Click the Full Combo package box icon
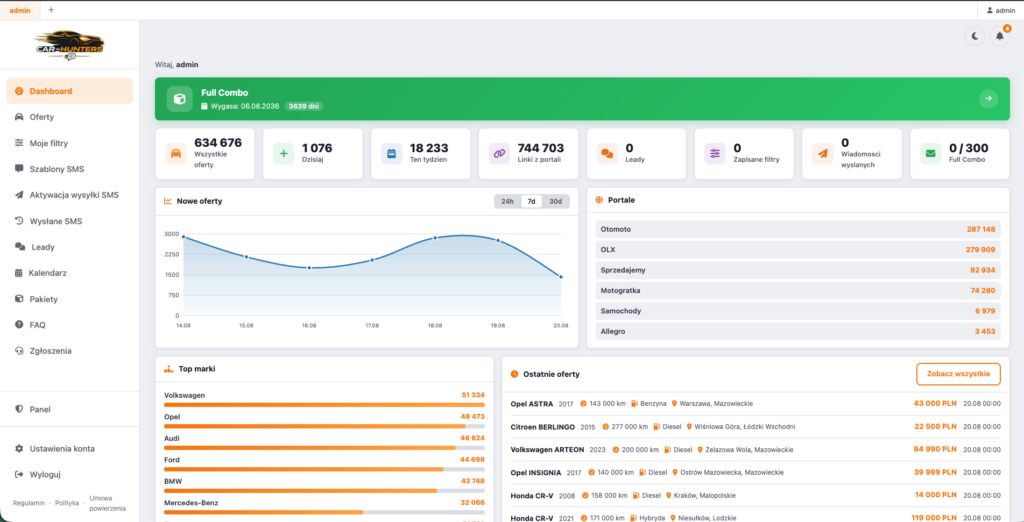The width and height of the screenshot is (1024, 522). click(180, 99)
